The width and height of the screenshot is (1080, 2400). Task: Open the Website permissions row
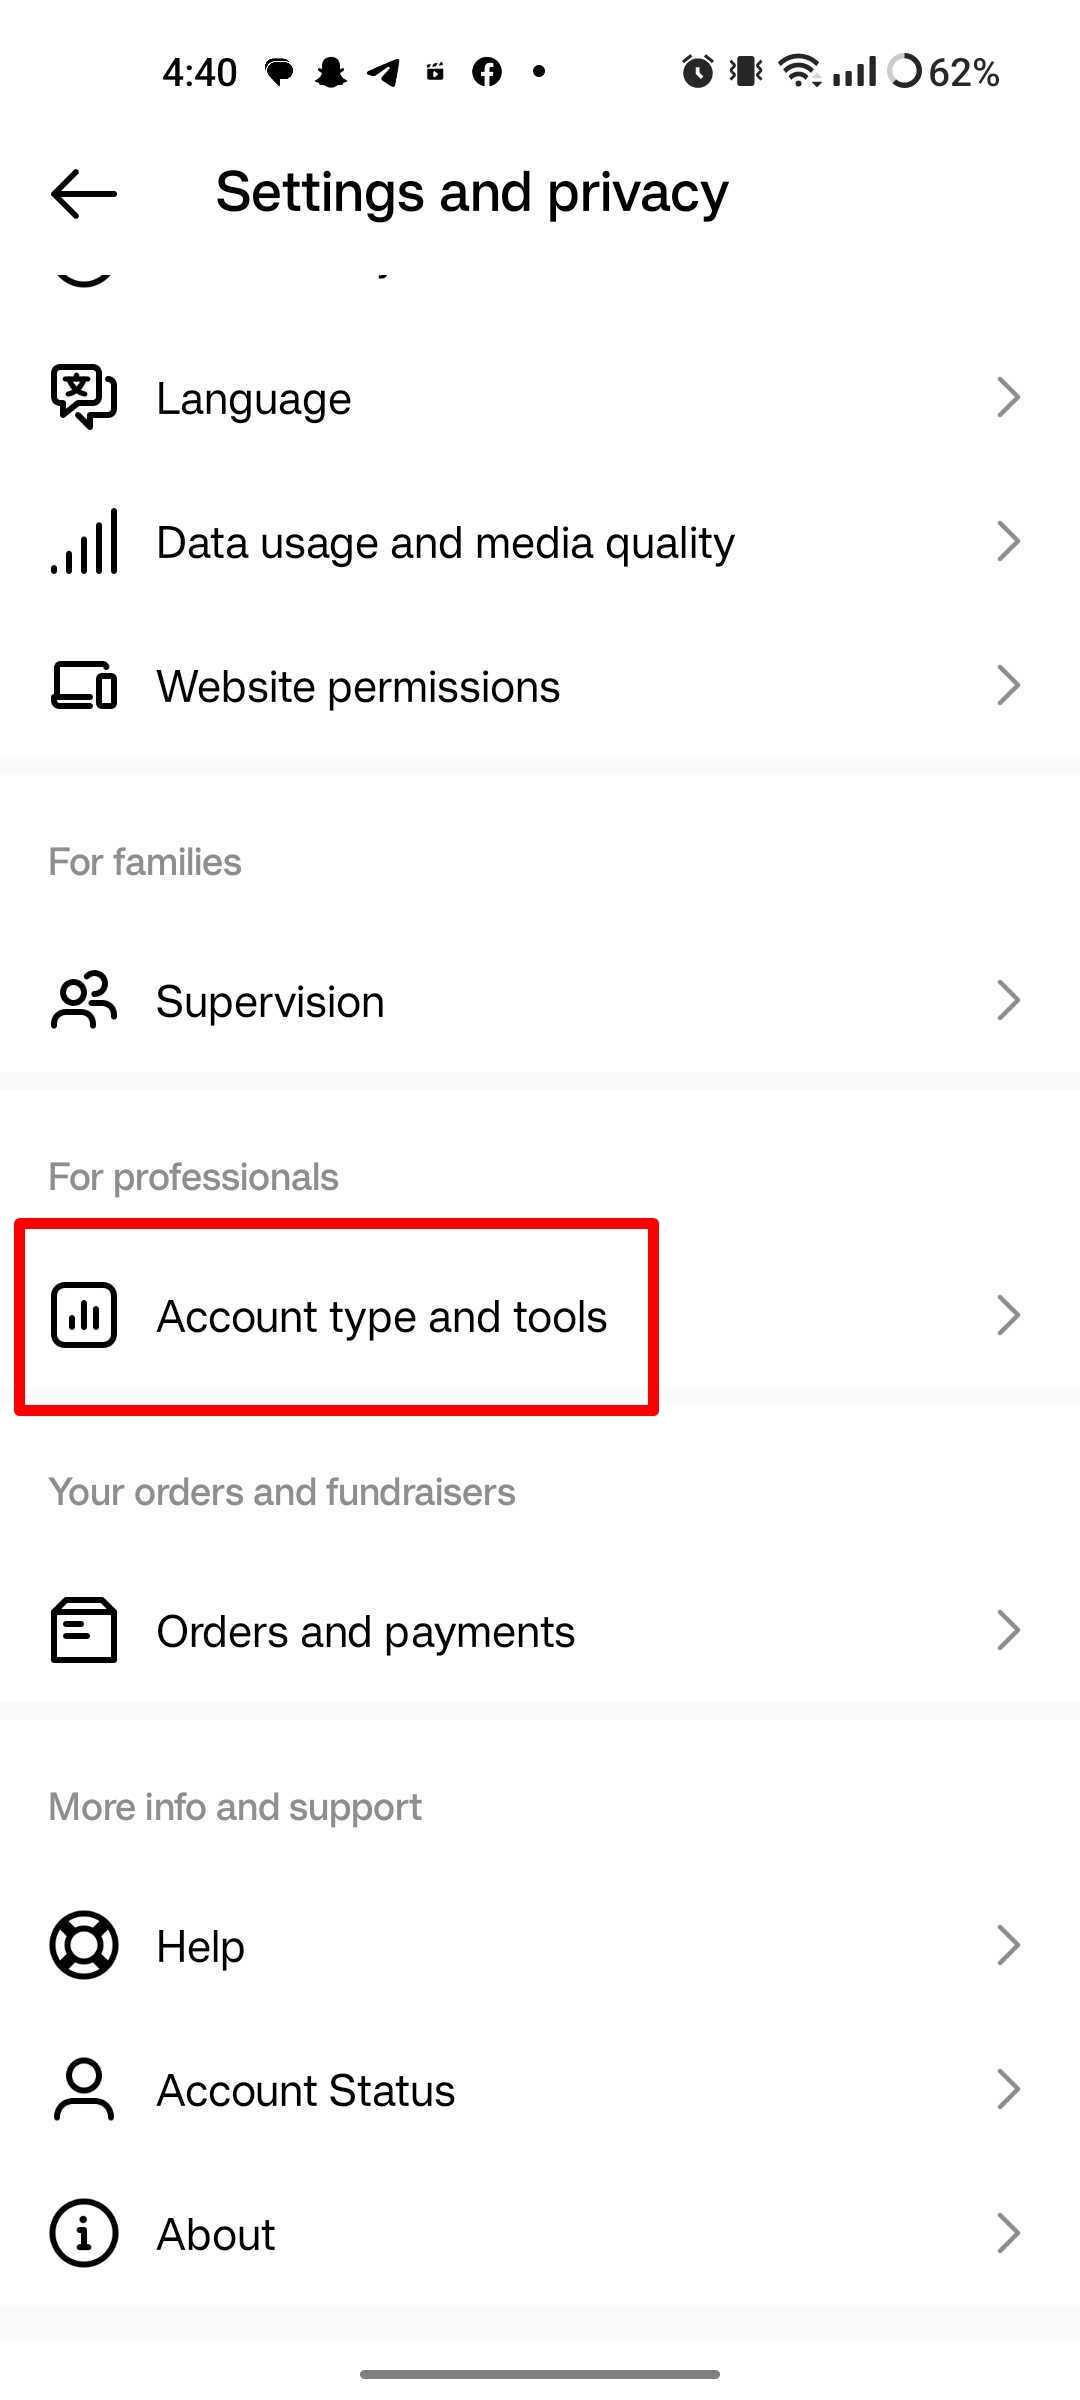[x=540, y=685]
